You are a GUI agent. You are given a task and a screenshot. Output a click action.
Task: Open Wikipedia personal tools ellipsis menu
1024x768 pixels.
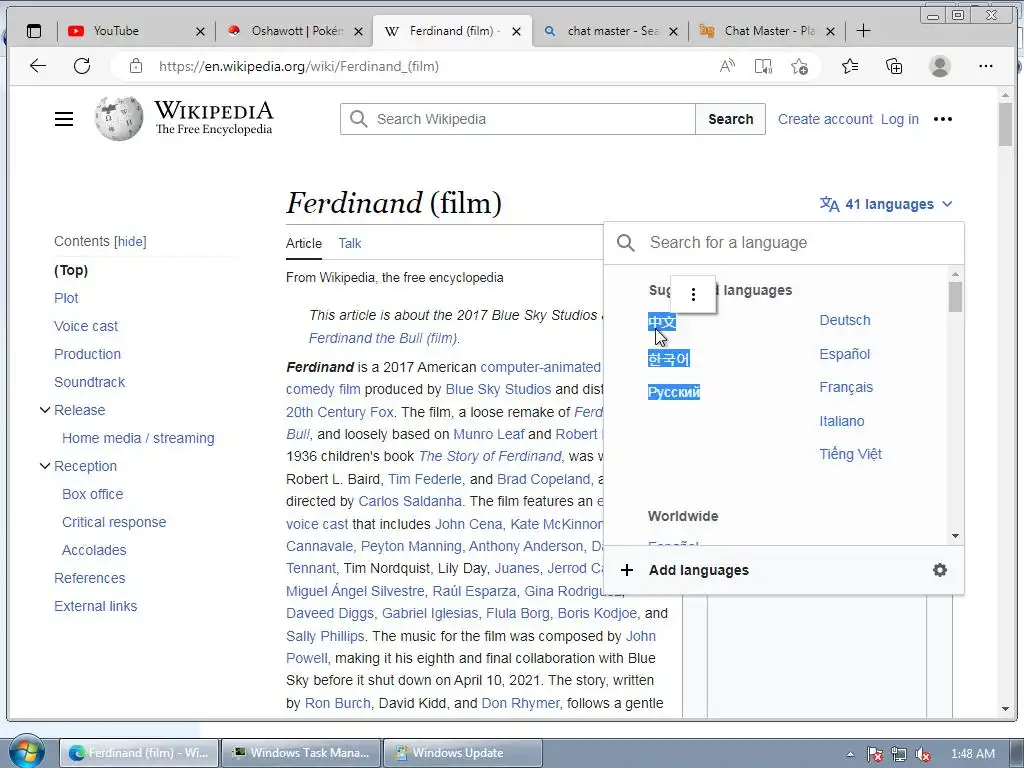click(x=942, y=119)
